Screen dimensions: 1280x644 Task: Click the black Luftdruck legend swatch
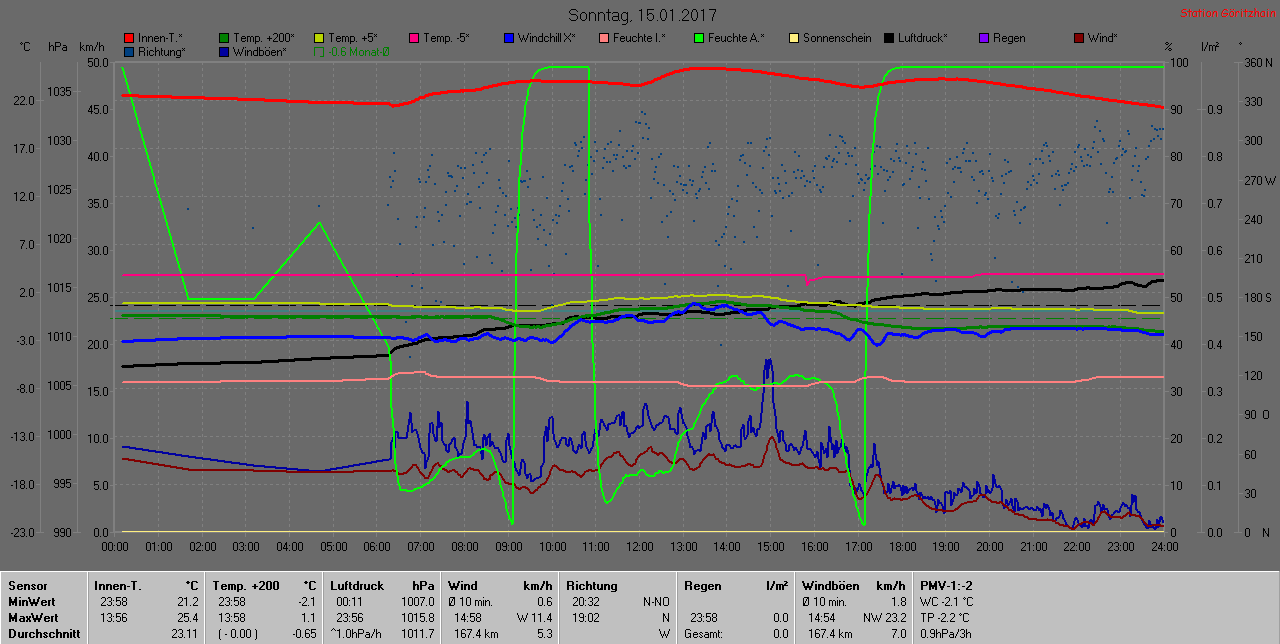889,38
